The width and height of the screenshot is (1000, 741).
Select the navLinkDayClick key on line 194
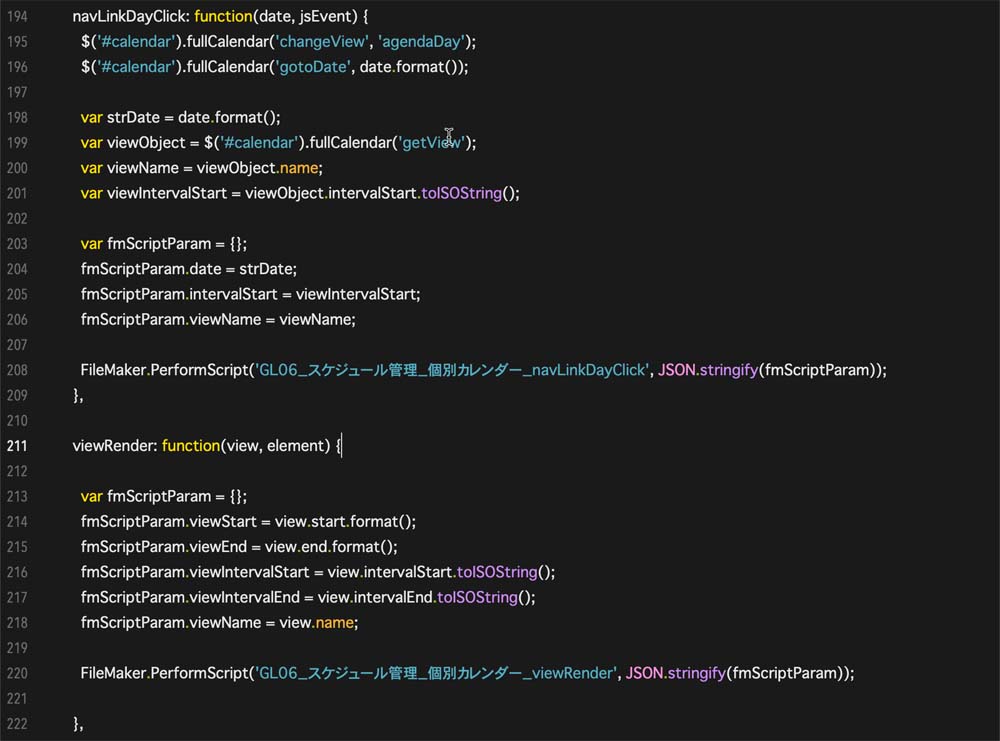coord(130,17)
